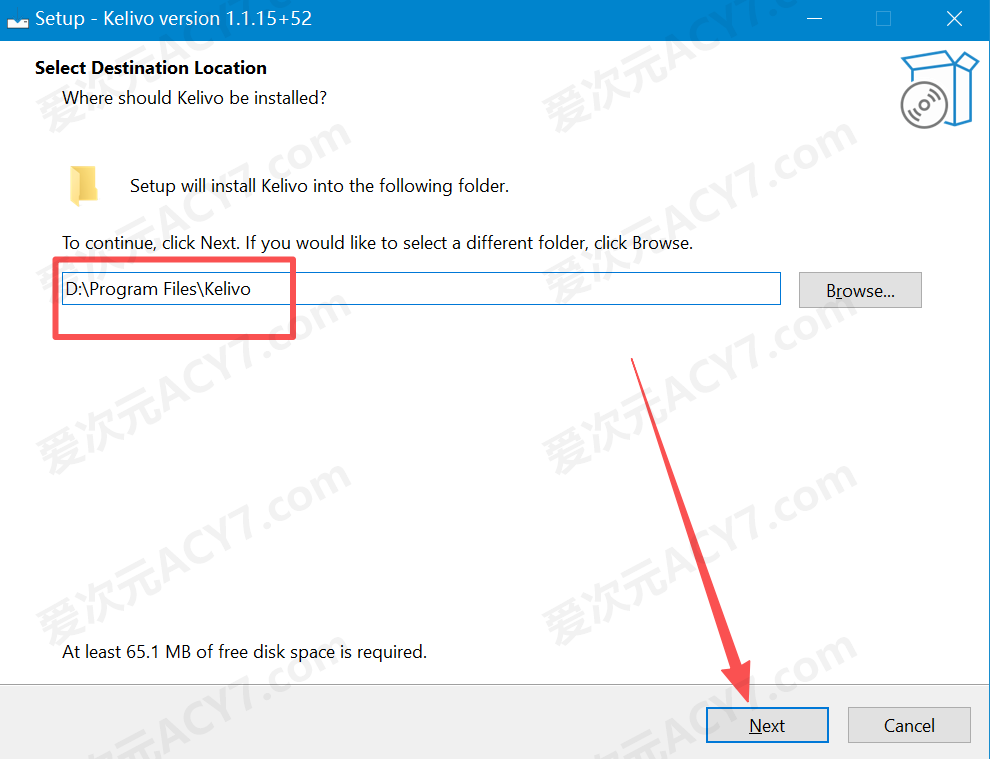Click the yellow folder icon
The image size is (990, 759).
click(x=83, y=186)
